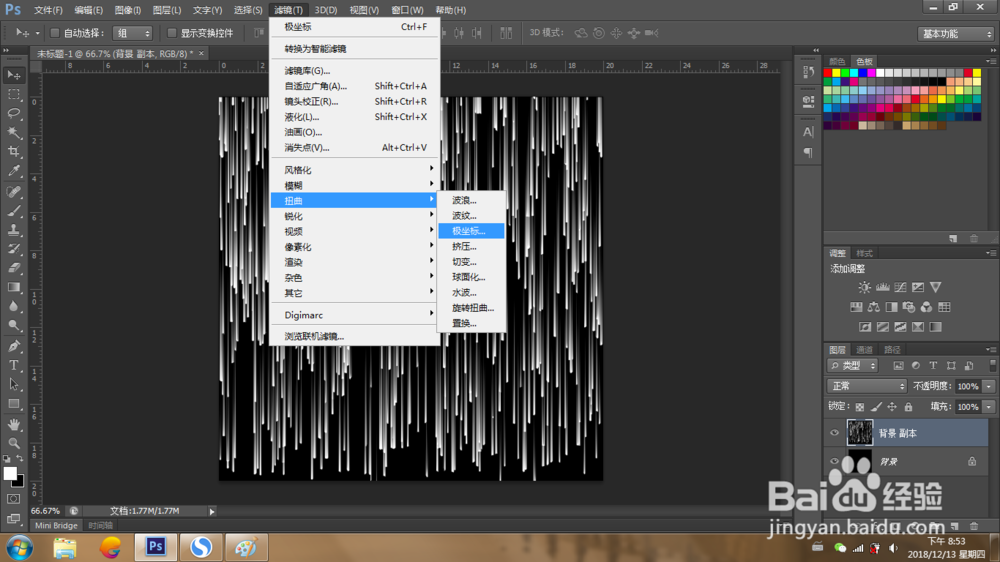This screenshot has height=562, width=1000.
Task: Choose 浏览联机滤镜... menu entry
Action: pos(355,336)
